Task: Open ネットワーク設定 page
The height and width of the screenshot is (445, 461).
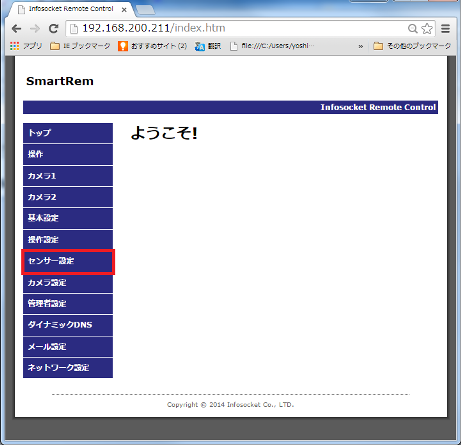Action: [68, 368]
